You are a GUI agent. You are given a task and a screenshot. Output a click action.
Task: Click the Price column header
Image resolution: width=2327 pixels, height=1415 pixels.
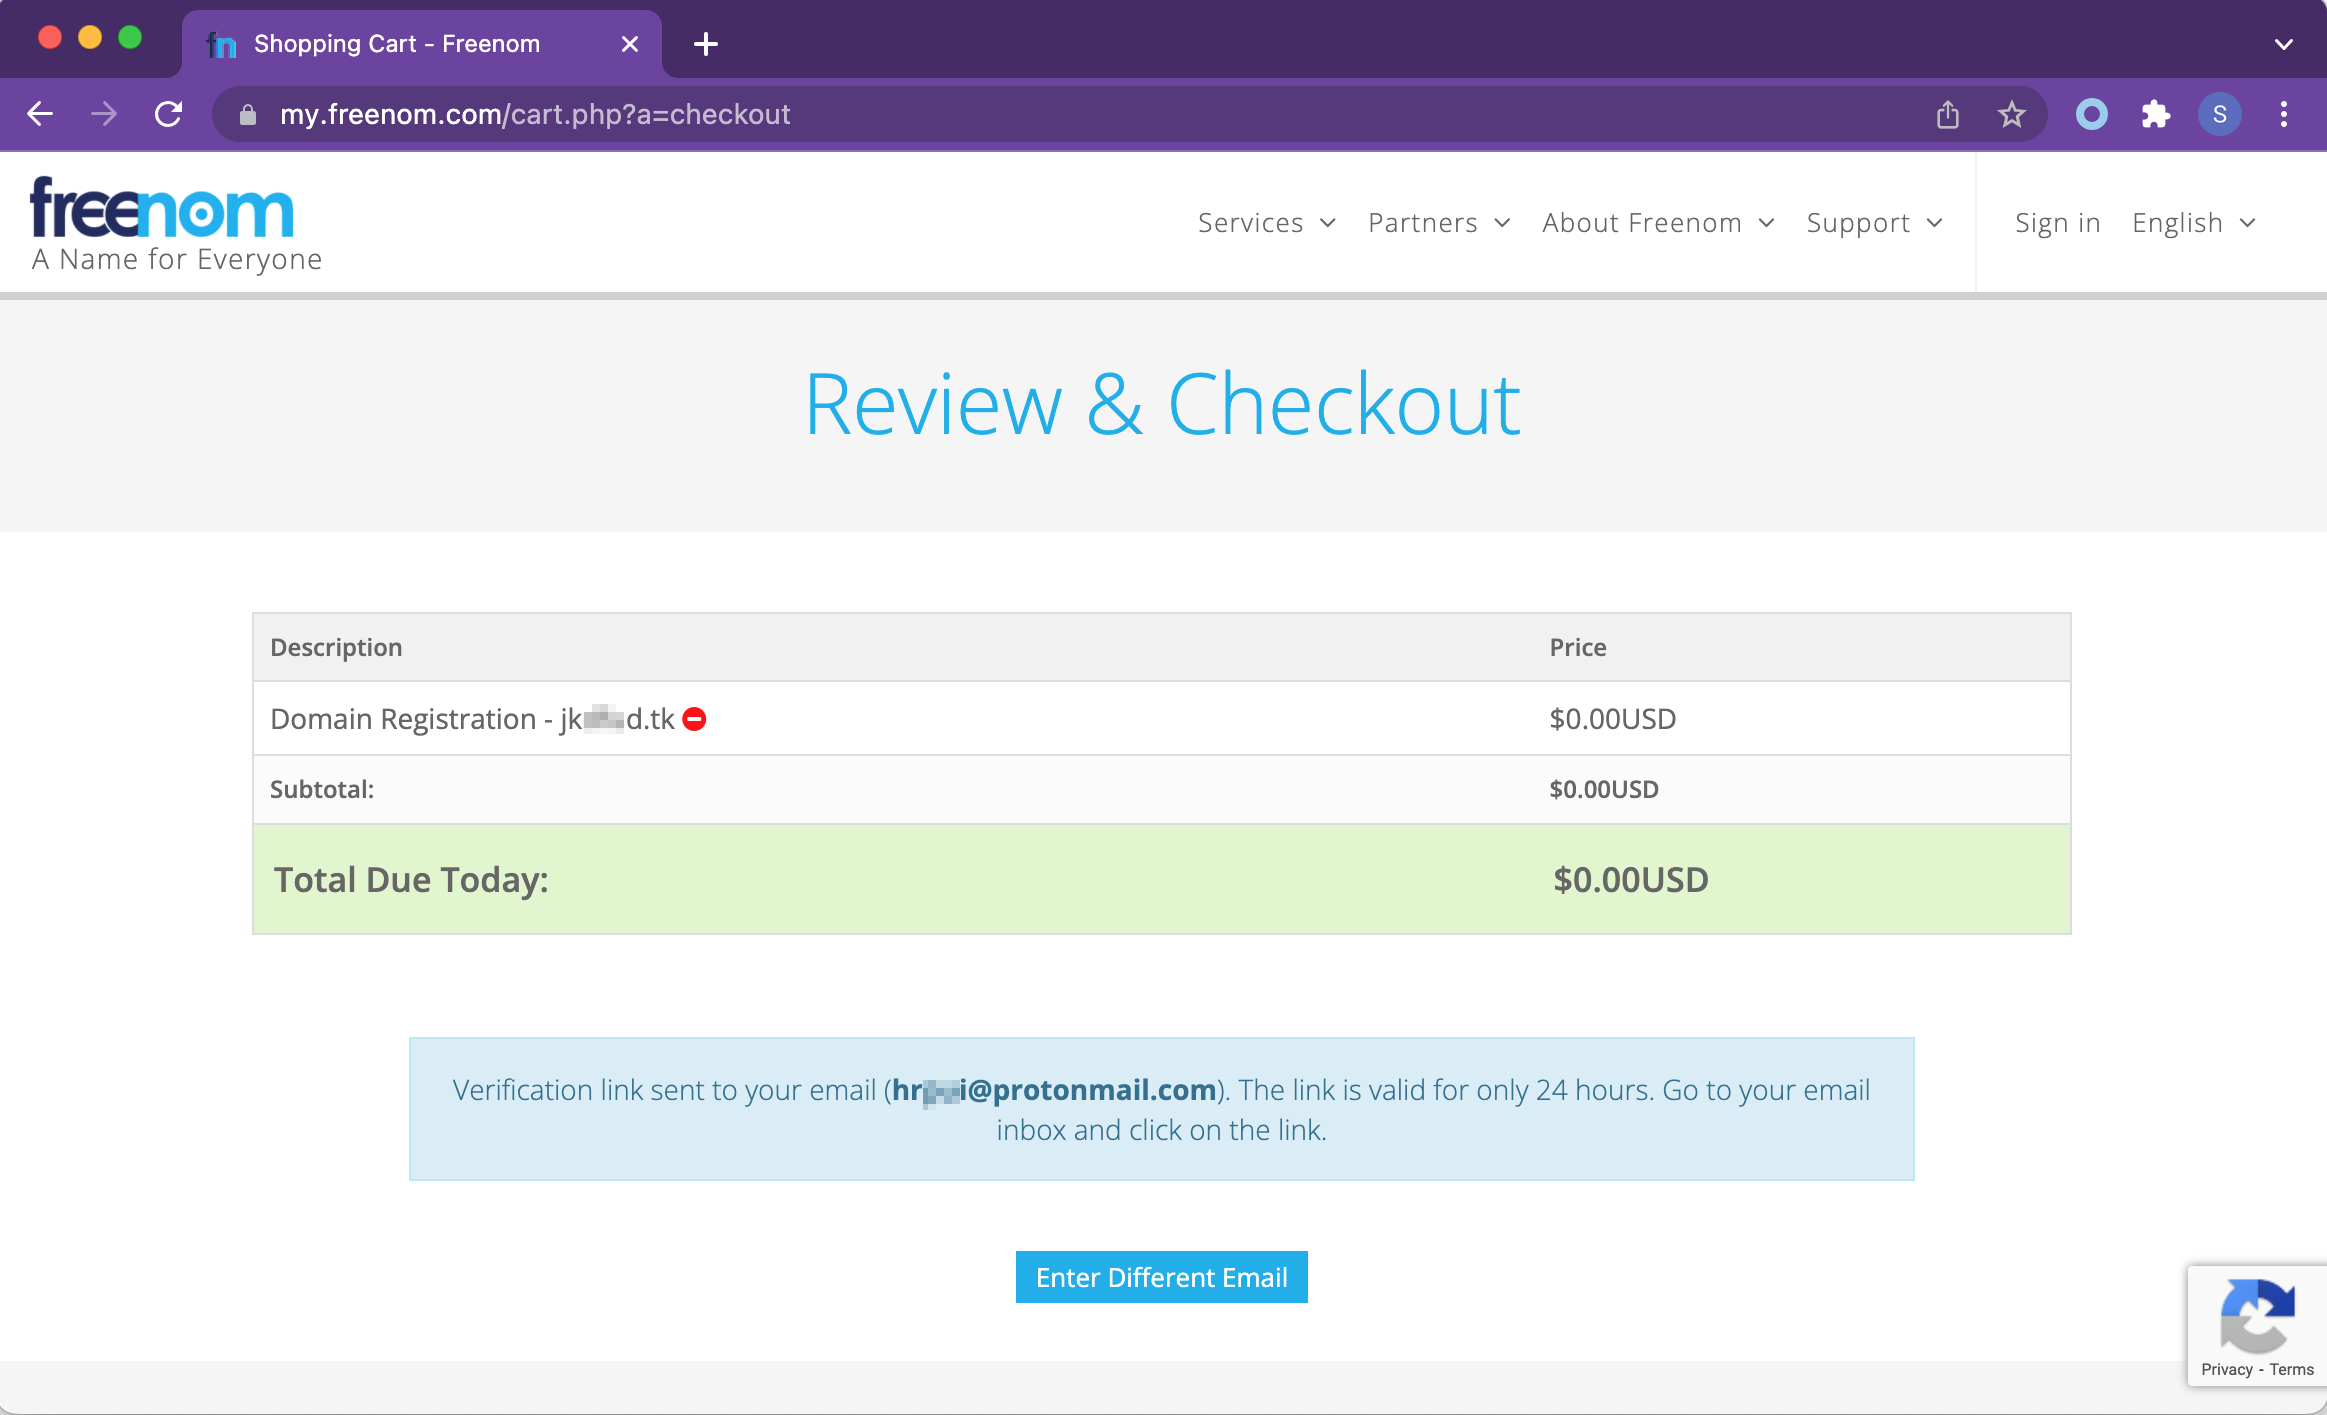point(1577,648)
